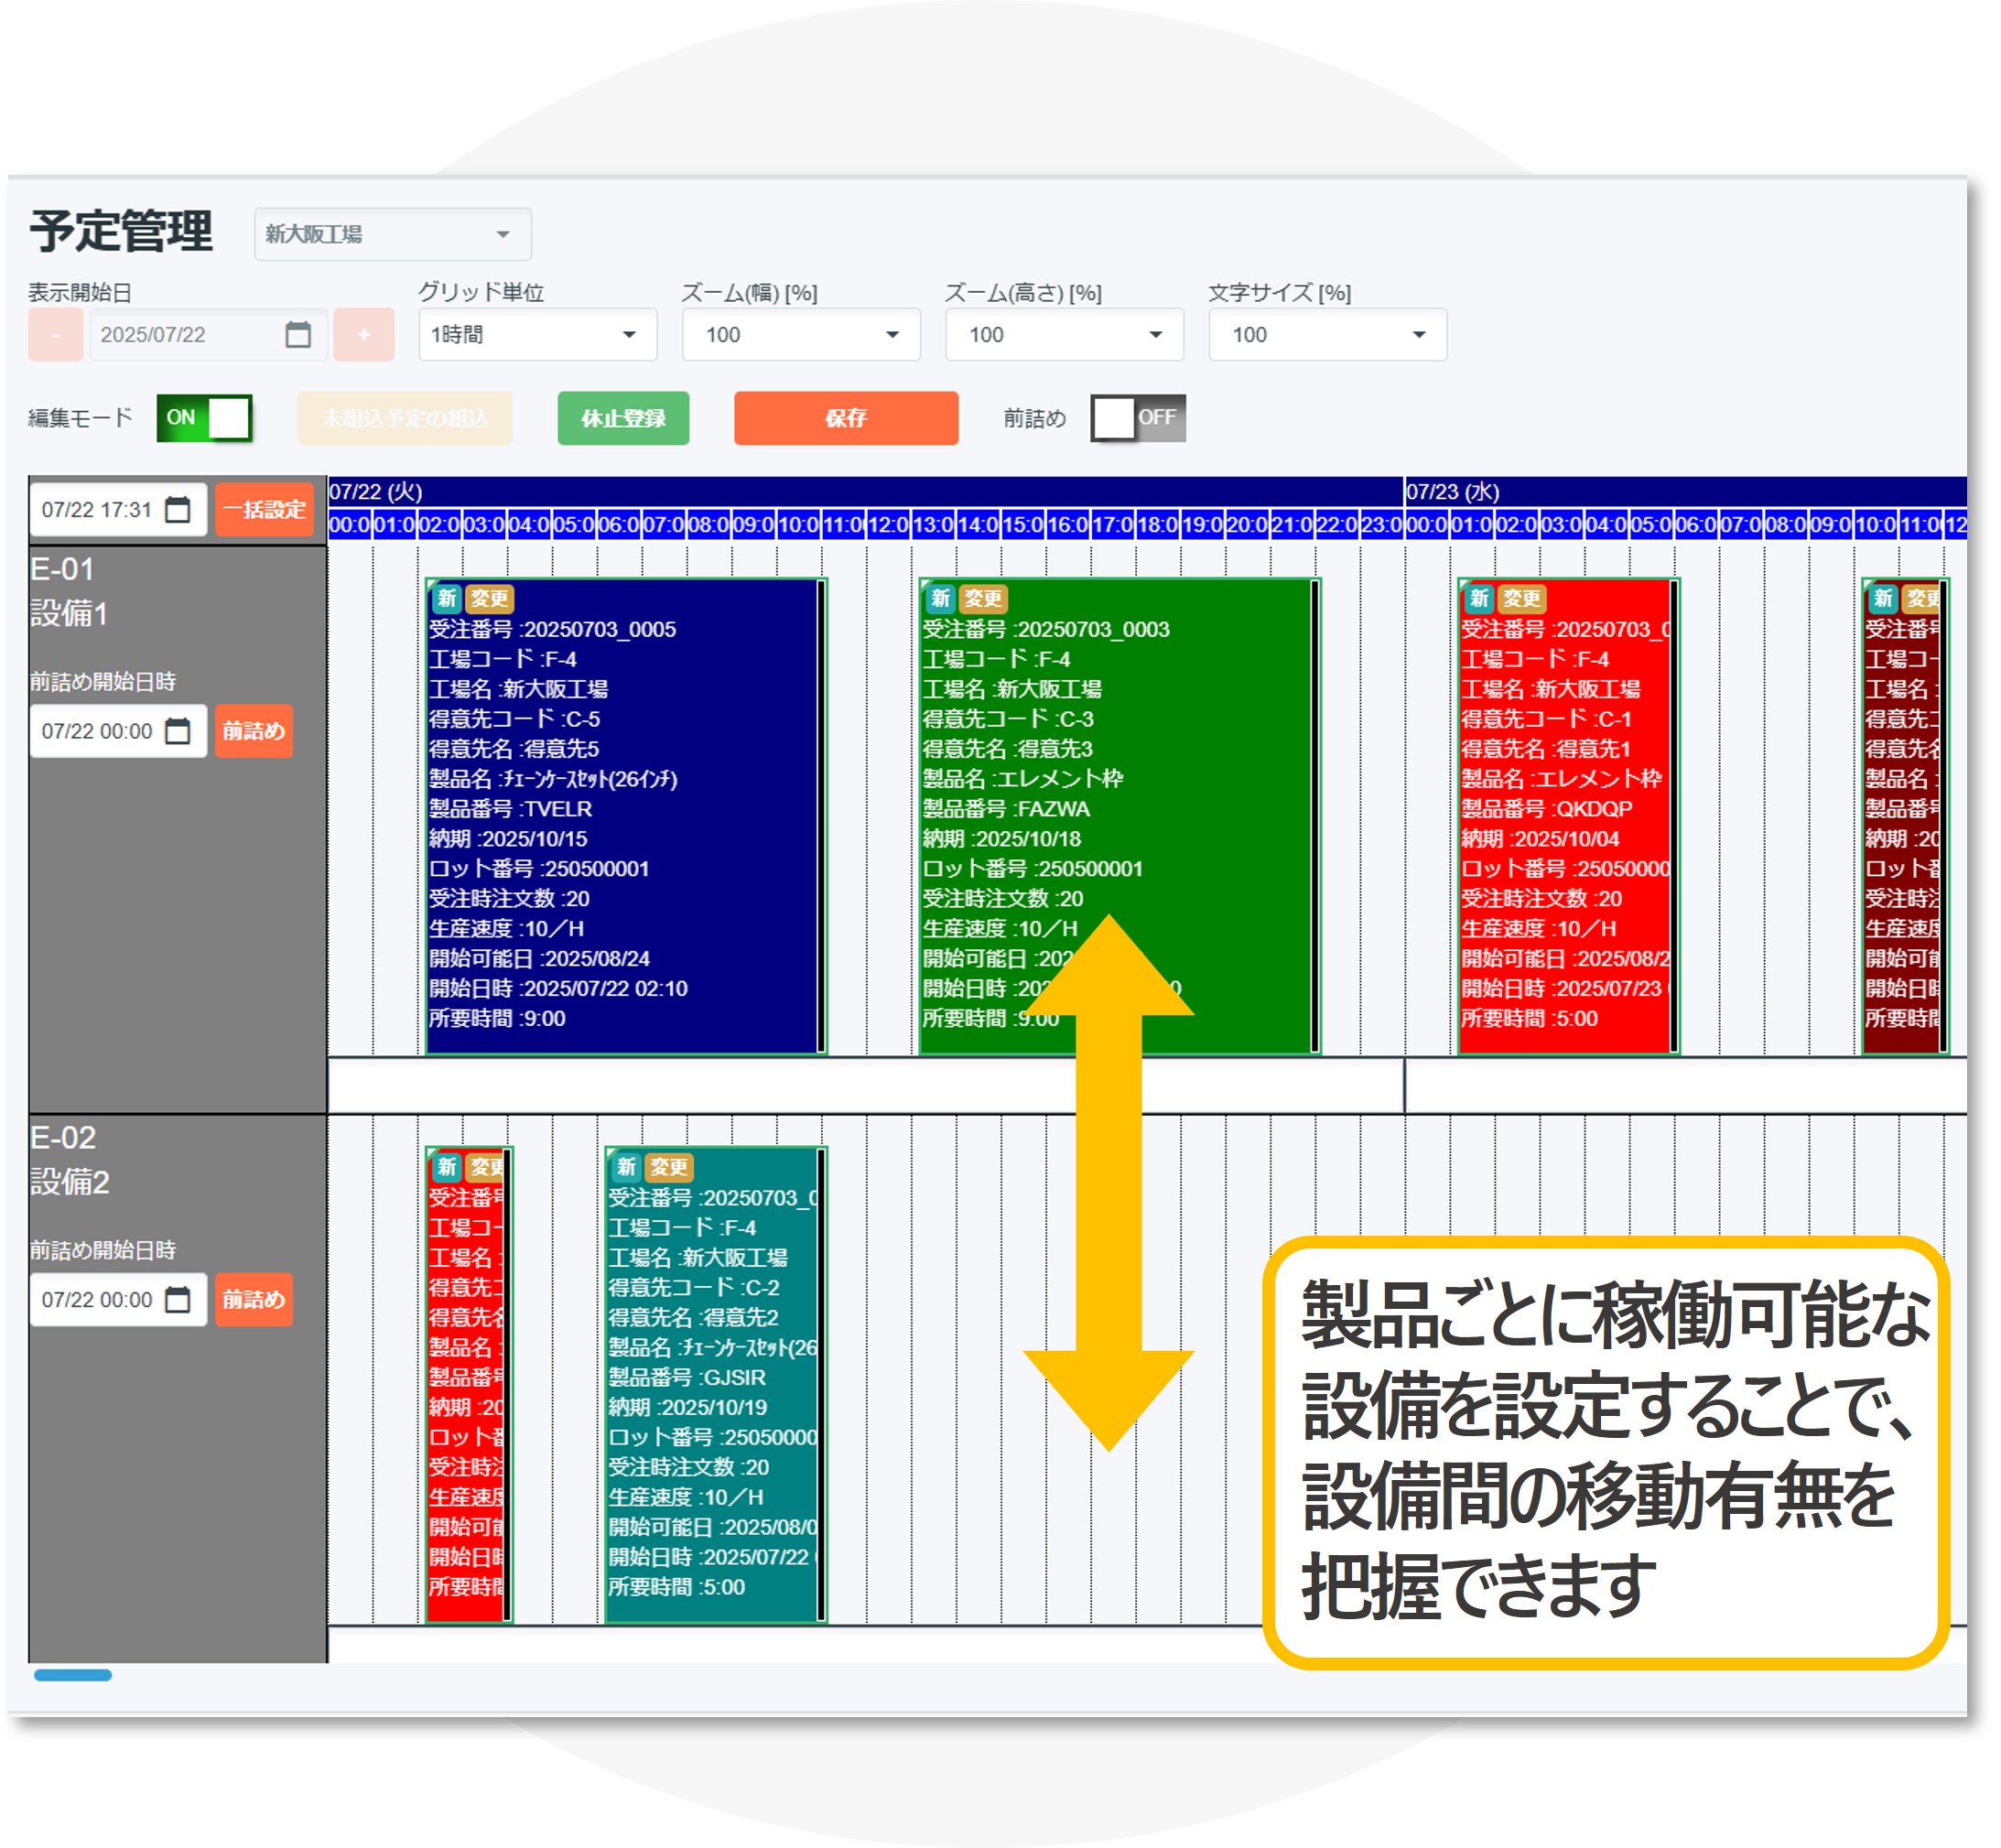Select narrow red schedule block on E-02
Image resolution: width=2001 pixels, height=1848 pixels.
tap(469, 1384)
